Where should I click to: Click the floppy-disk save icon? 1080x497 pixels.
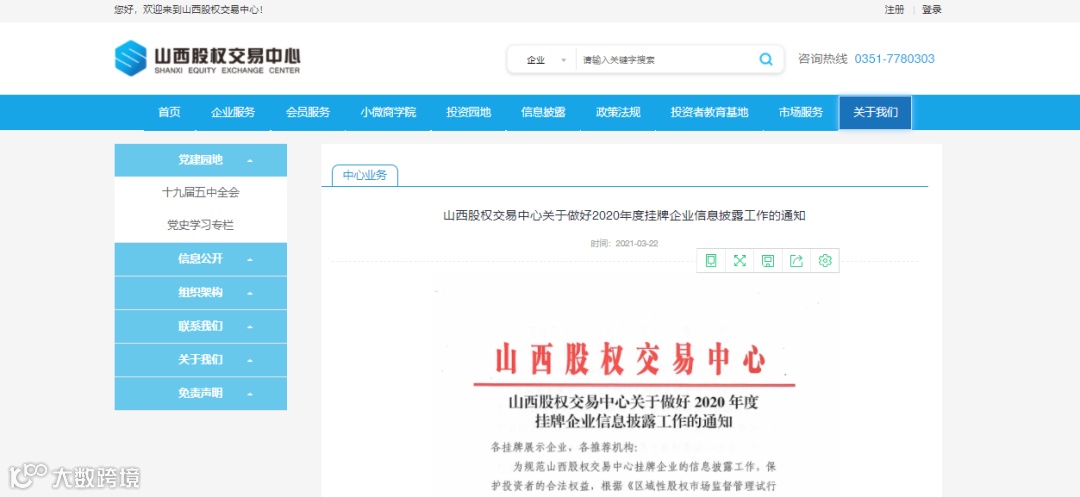[768, 260]
